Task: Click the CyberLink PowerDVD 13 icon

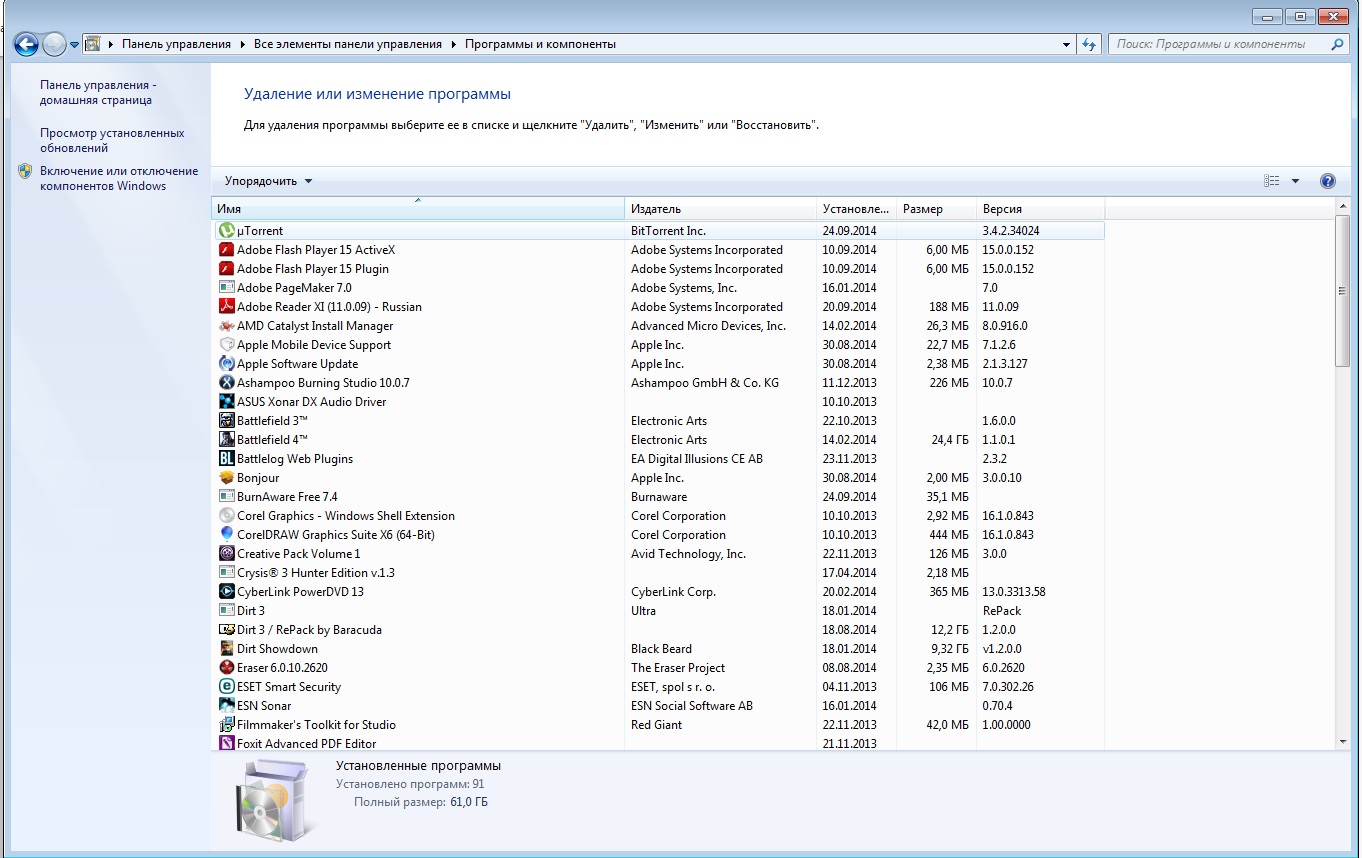Action: (227, 592)
